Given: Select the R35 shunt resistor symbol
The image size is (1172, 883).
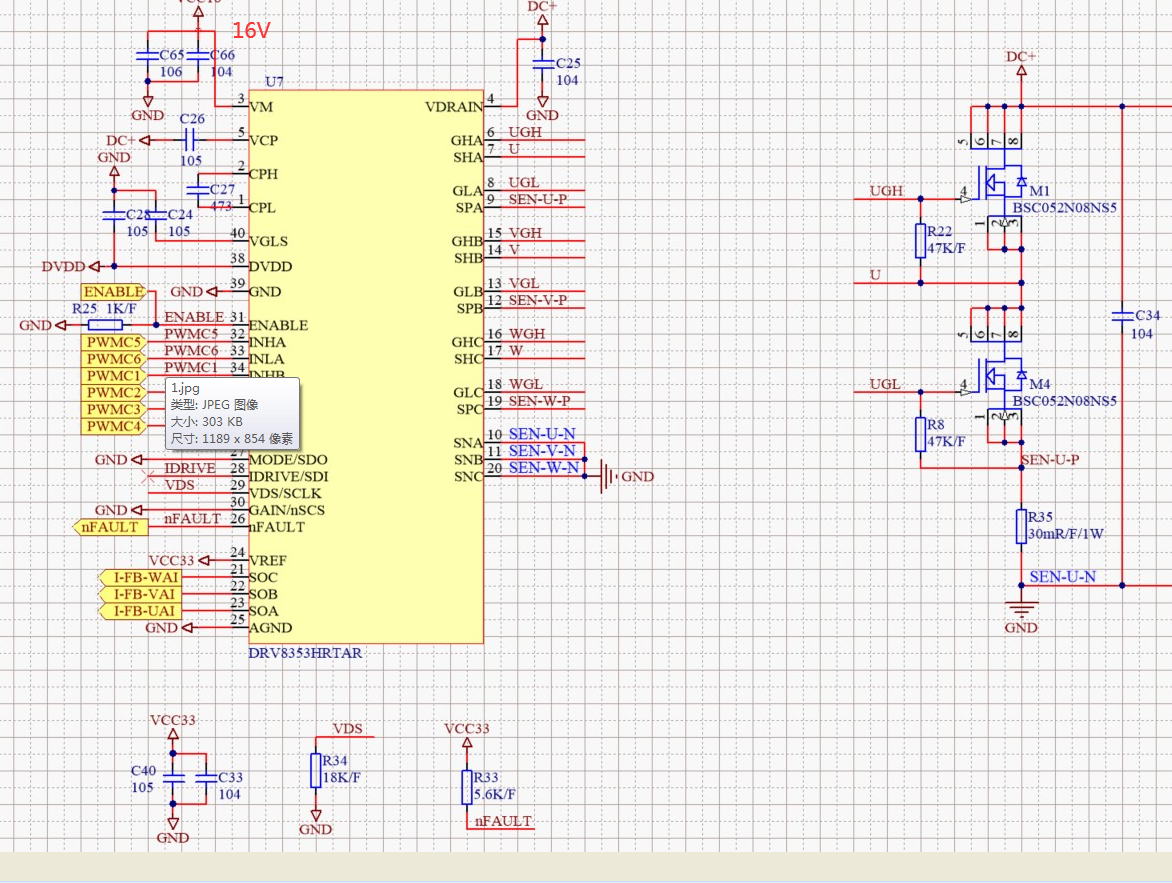Looking at the screenshot, I should (1021, 526).
